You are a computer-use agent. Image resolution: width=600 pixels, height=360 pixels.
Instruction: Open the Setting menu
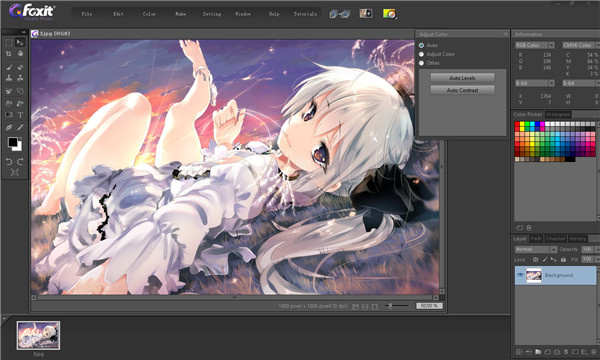[212, 14]
